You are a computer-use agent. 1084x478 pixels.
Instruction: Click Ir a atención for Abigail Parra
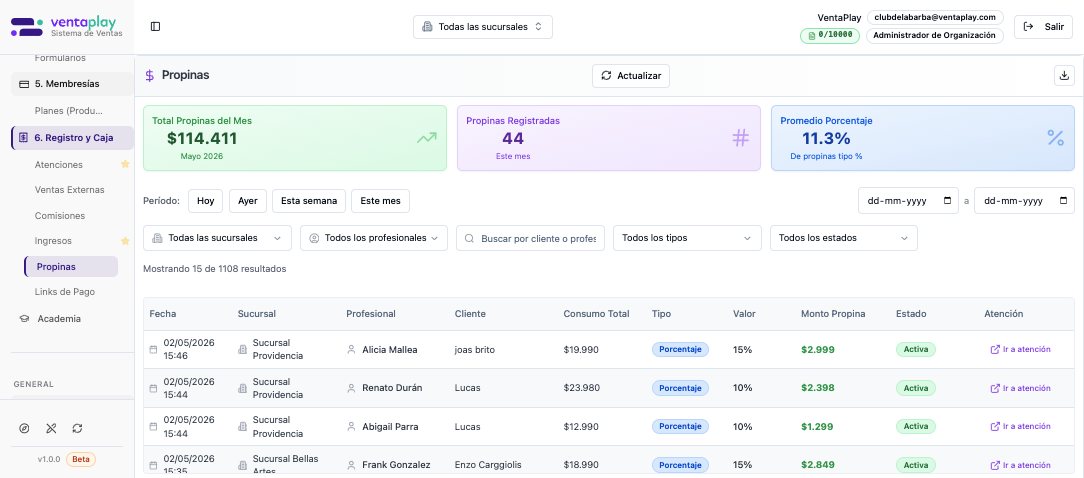1020,427
